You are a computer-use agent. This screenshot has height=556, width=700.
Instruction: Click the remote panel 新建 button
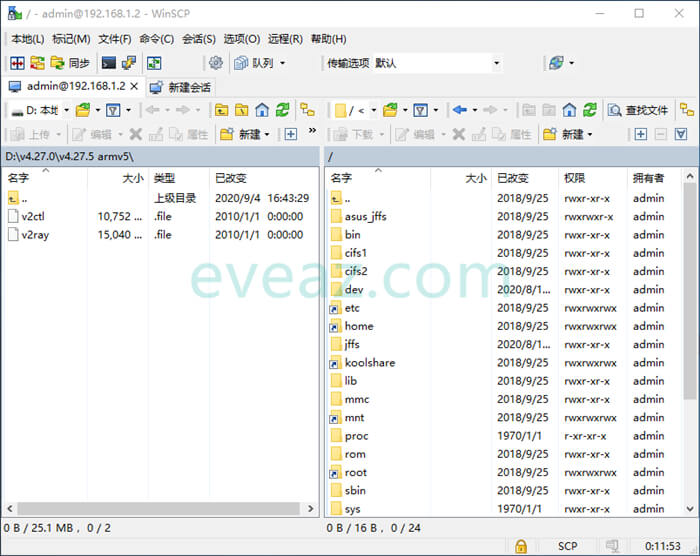[567, 134]
